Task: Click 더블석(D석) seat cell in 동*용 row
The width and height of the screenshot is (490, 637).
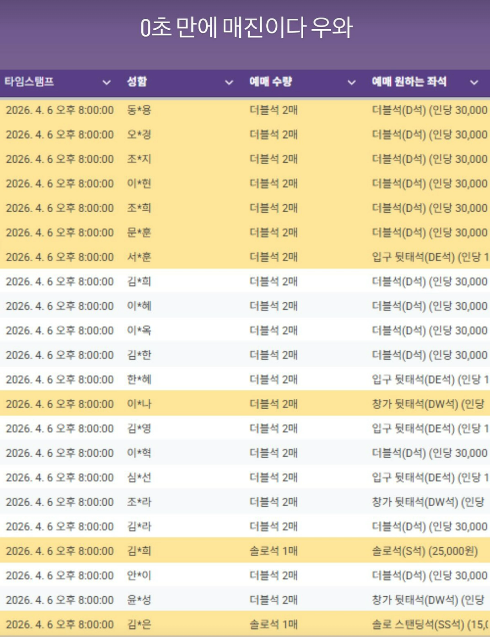Action: pyautogui.click(x=429, y=110)
